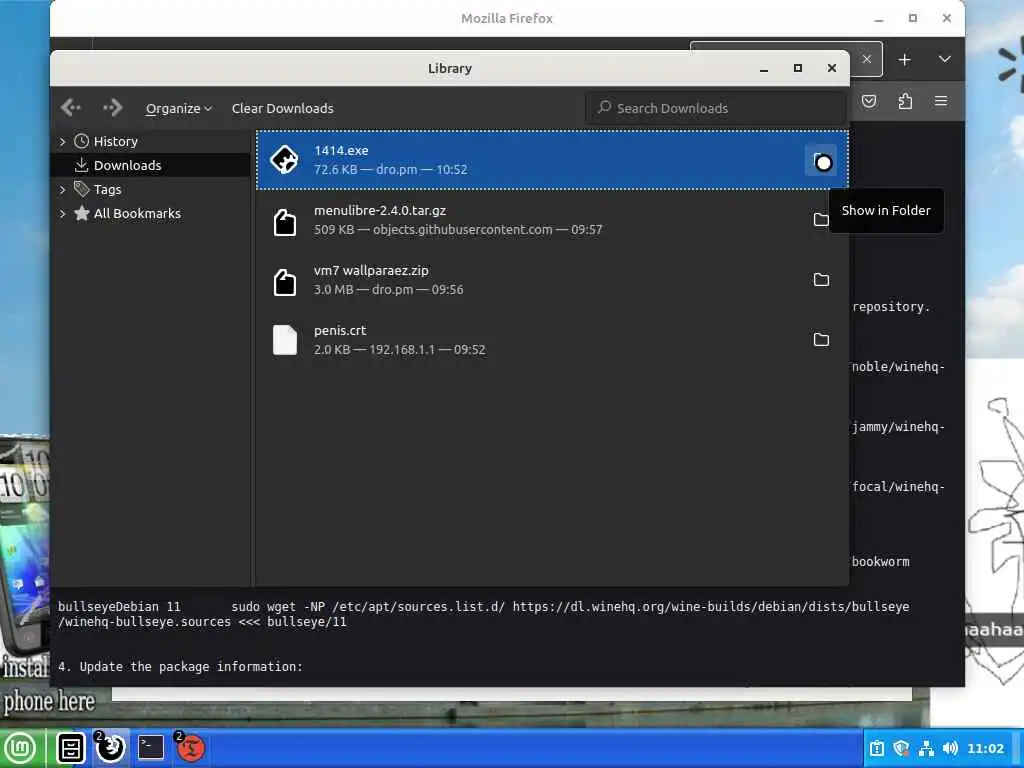Open the Organize dropdown menu
1024x768 pixels.
pyautogui.click(x=178, y=108)
